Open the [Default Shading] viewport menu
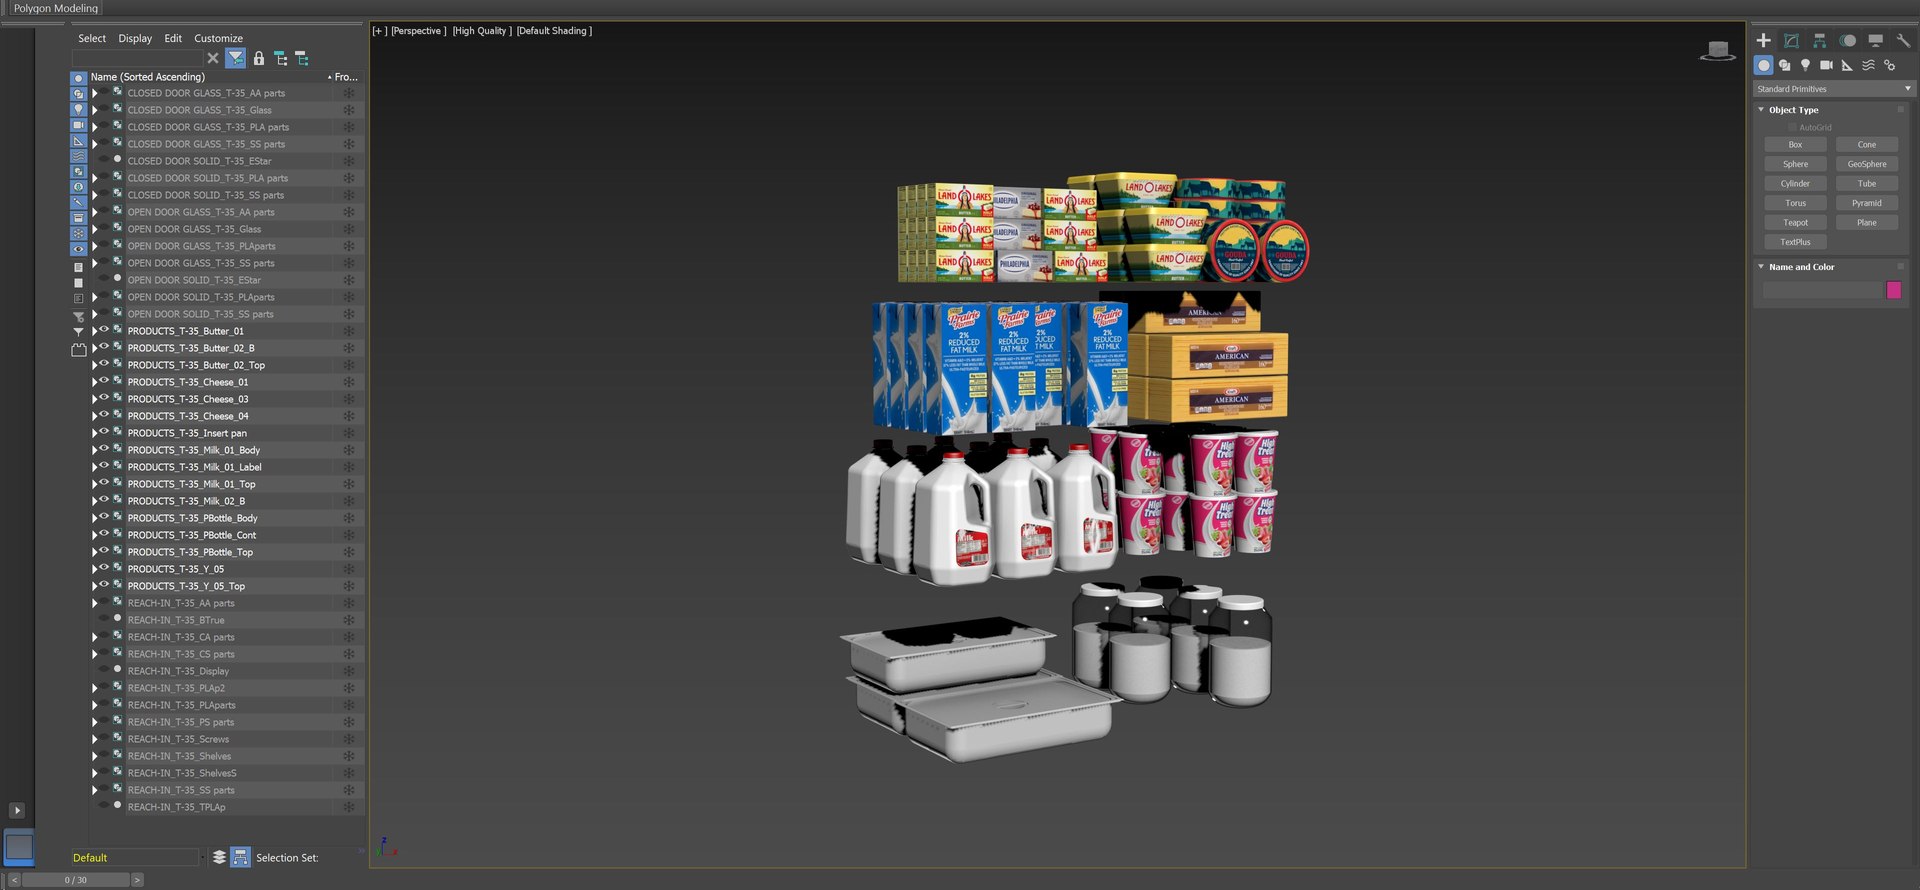The height and width of the screenshot is (890, 1920). coord(554,31)
